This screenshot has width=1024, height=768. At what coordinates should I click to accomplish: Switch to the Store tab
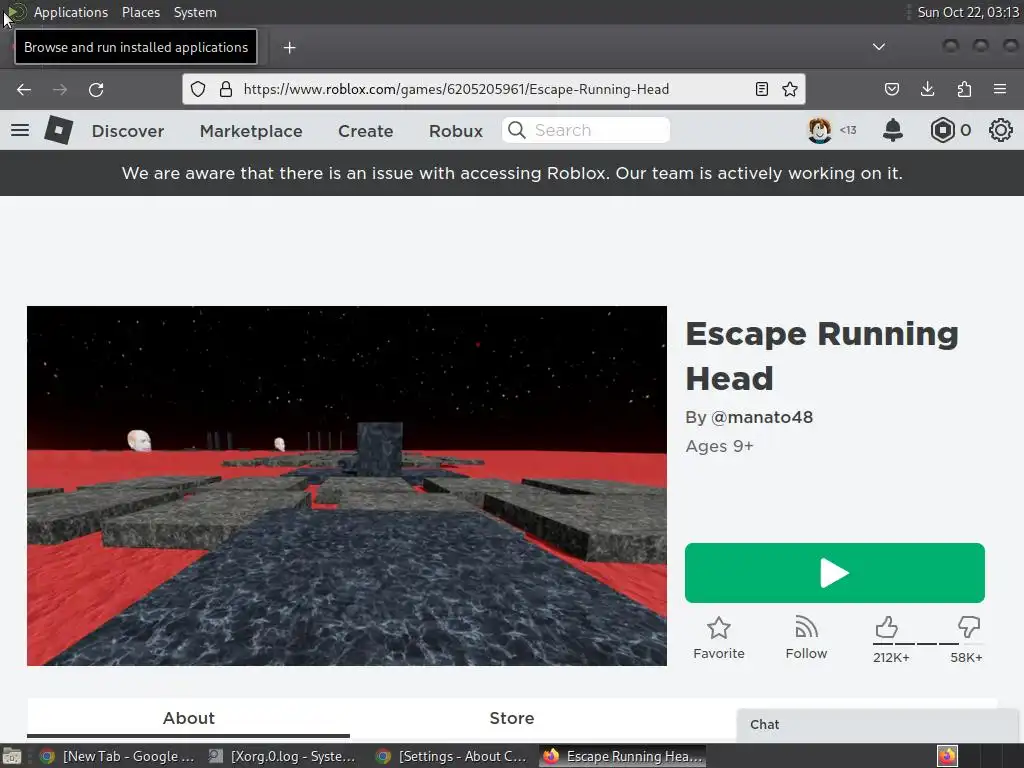[x=511, y=718]
